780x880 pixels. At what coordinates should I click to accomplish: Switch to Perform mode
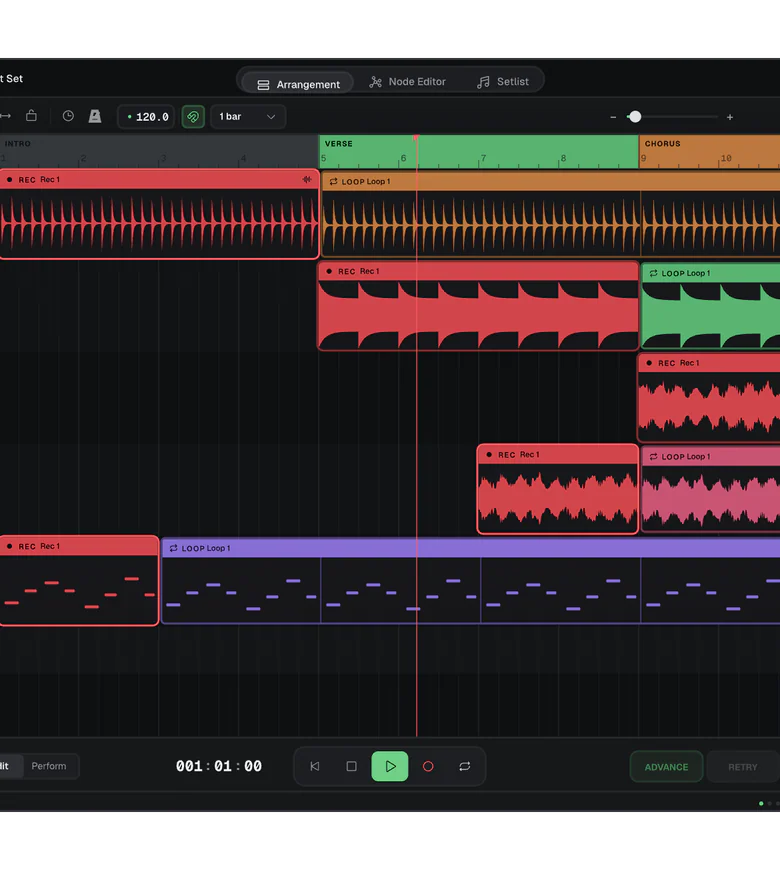pos(49,766)
